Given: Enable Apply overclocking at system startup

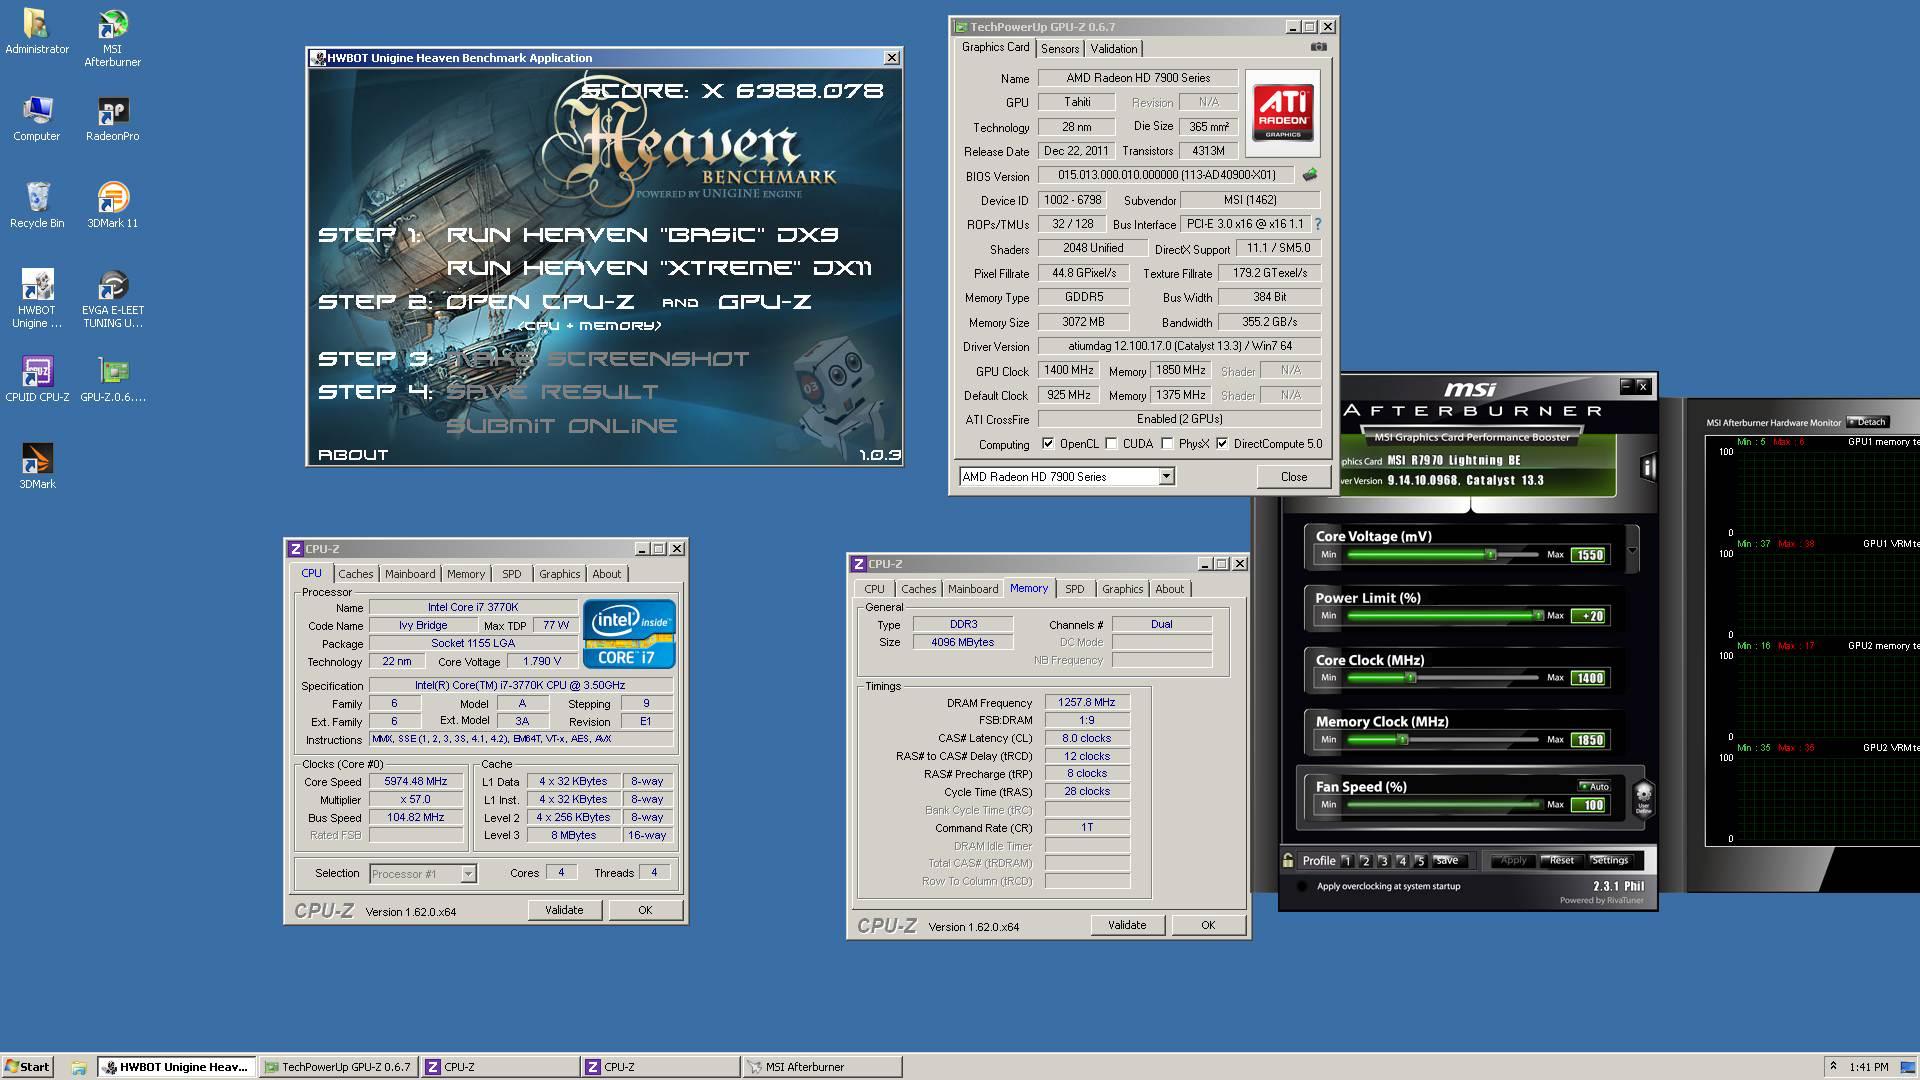Looking at the screenshot, I should click(x=1302, y=886).
